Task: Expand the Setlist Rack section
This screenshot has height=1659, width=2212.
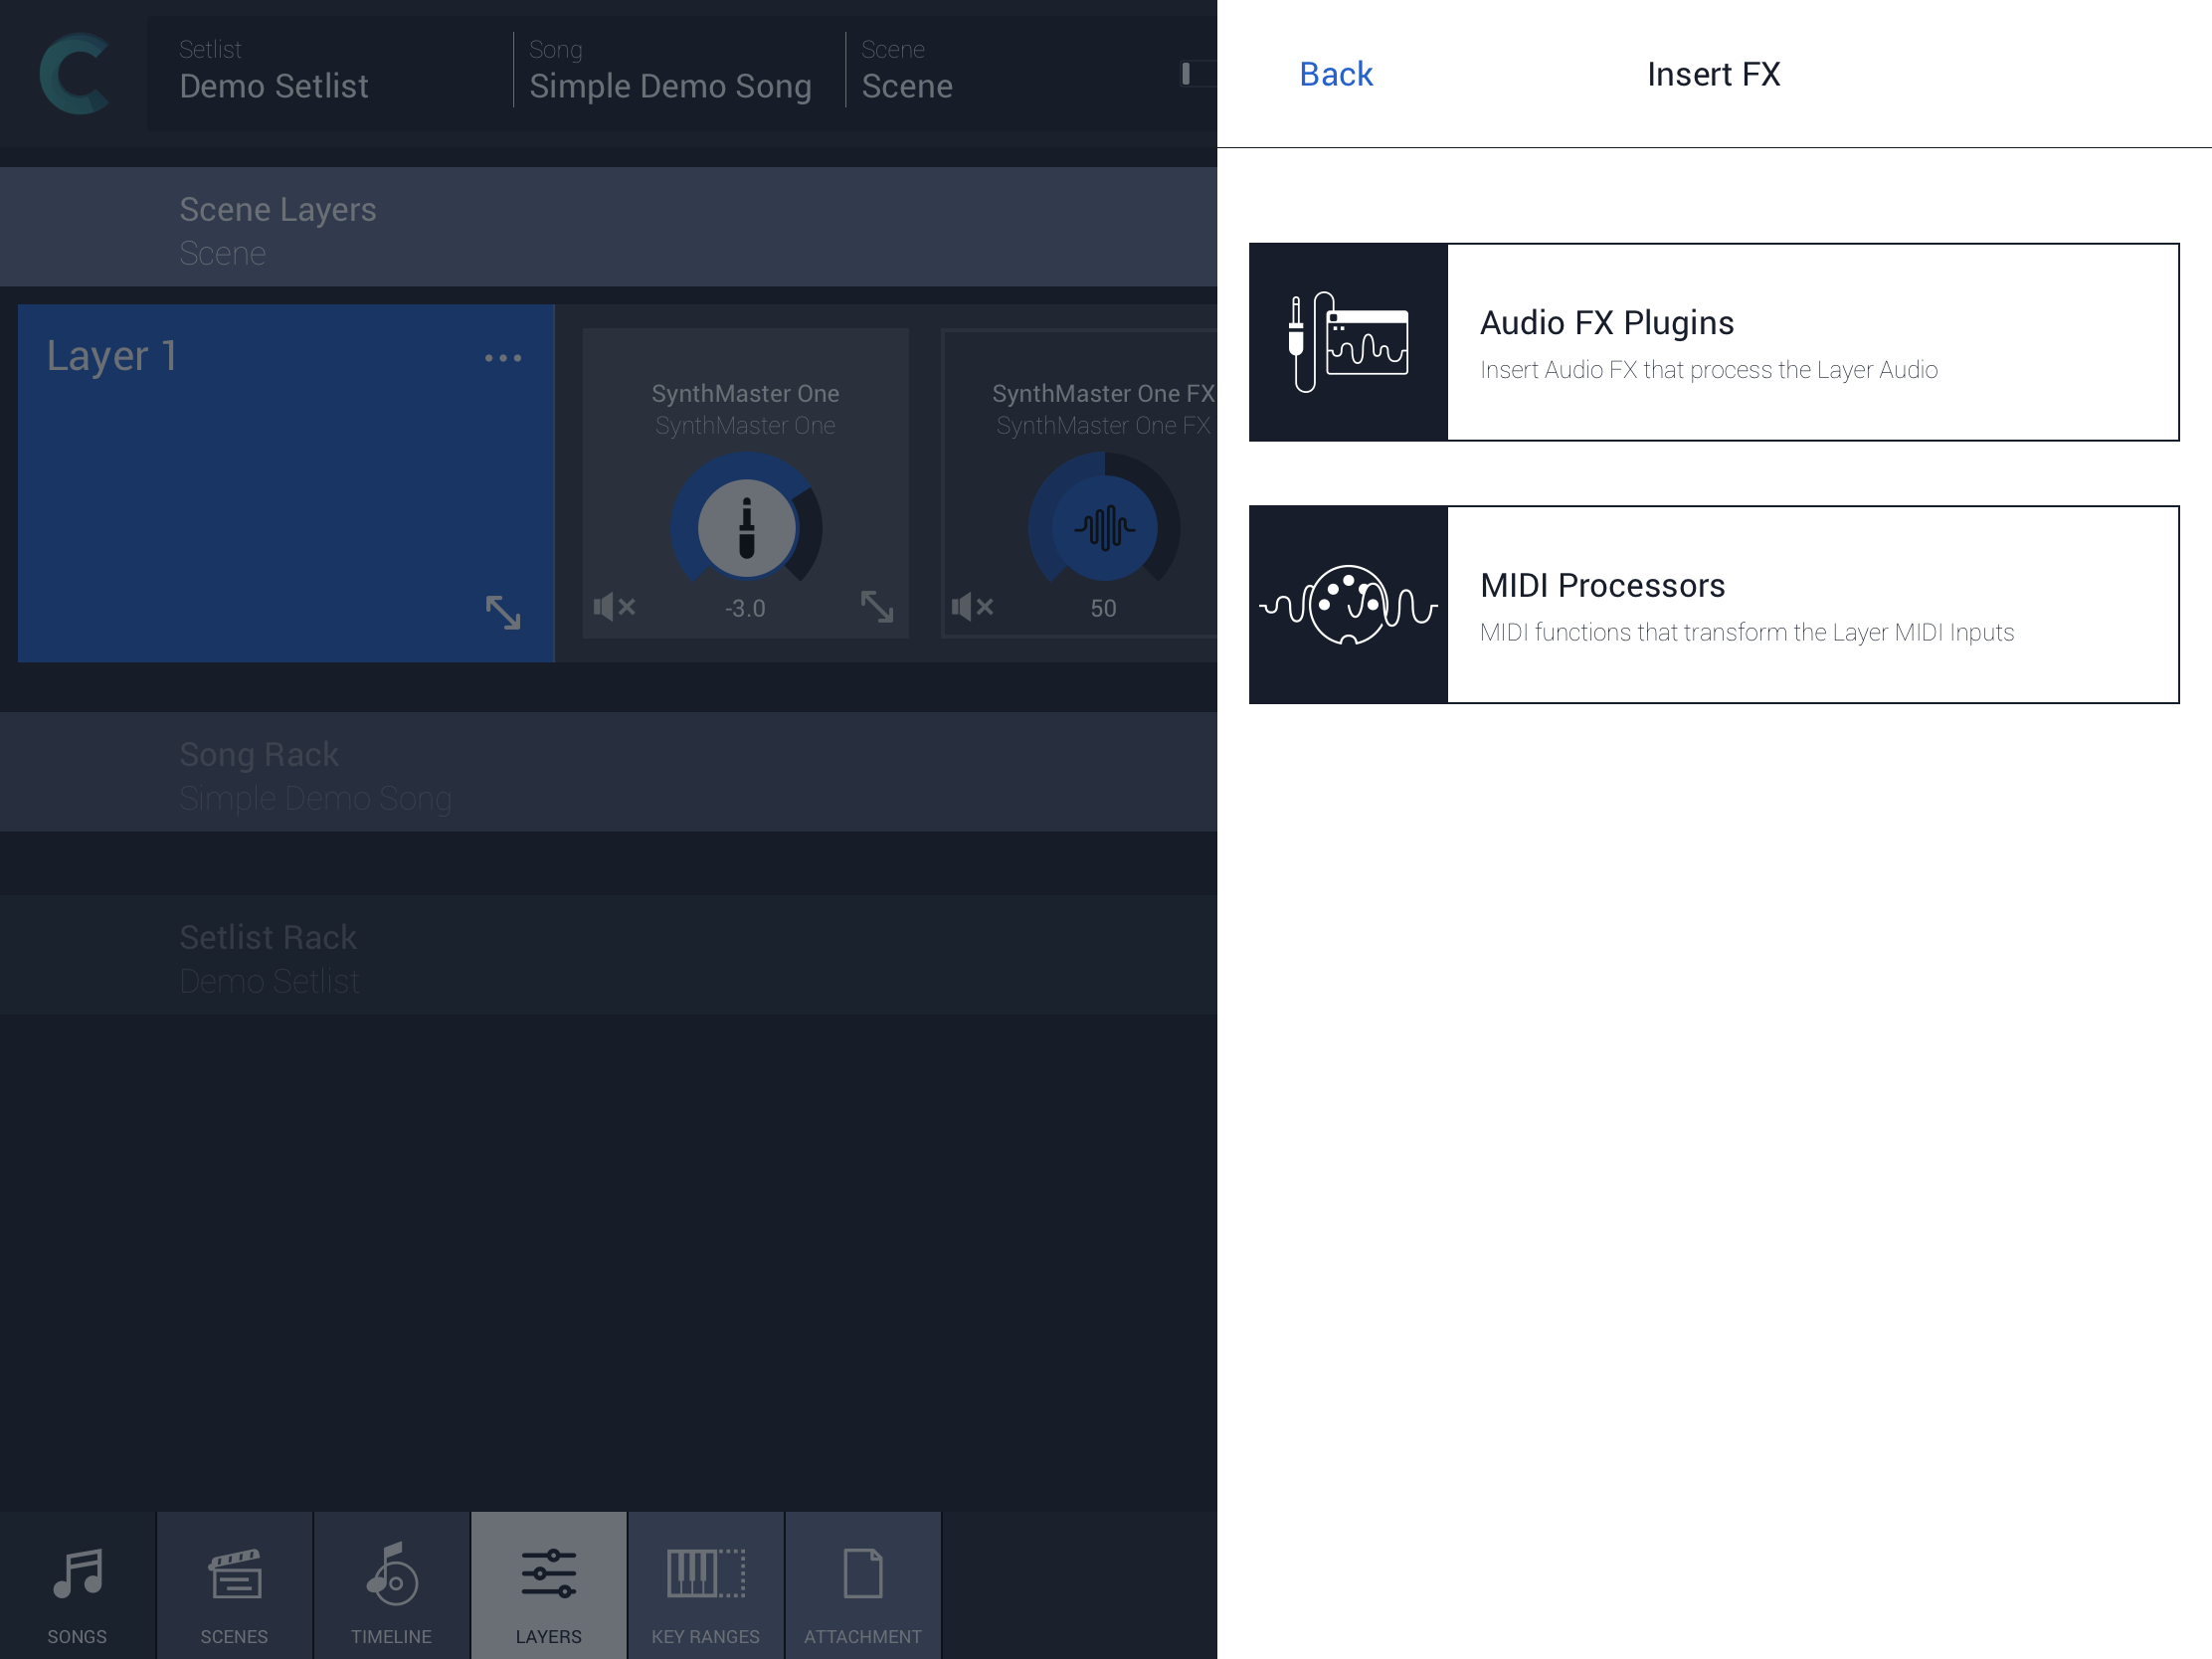Action: pos(608,955)
